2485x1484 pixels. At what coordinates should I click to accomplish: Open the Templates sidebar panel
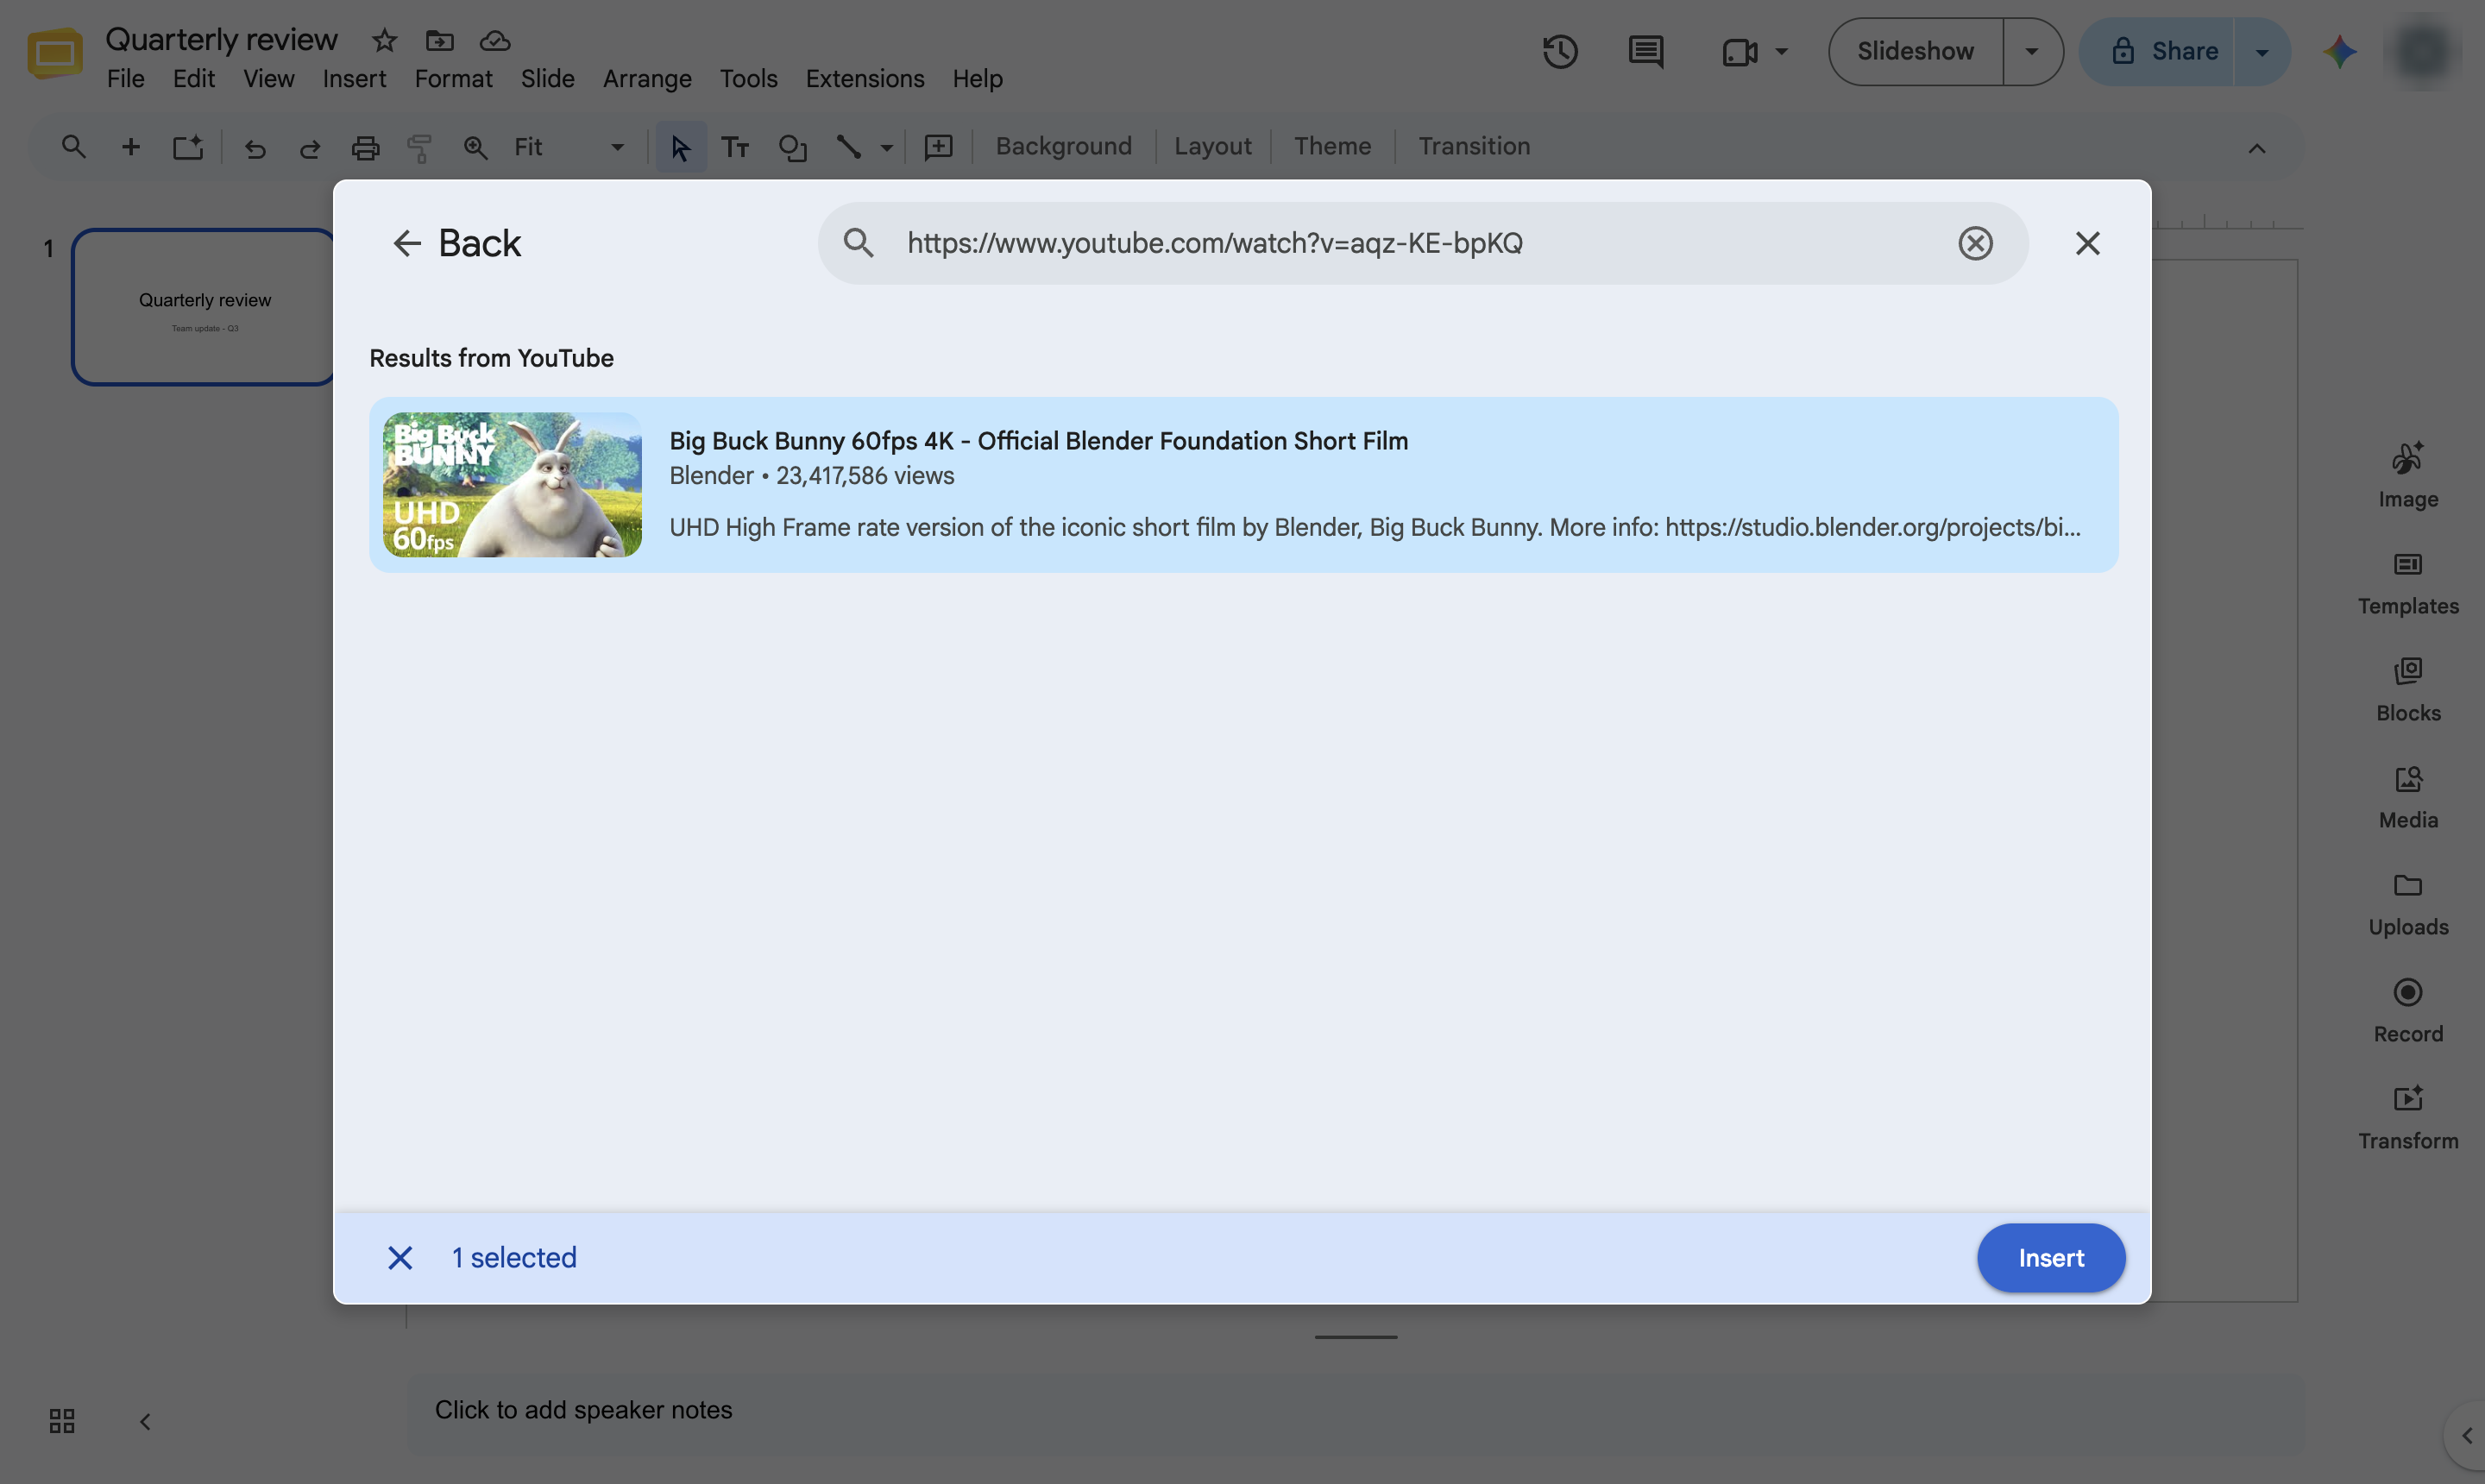(2408, 583)
